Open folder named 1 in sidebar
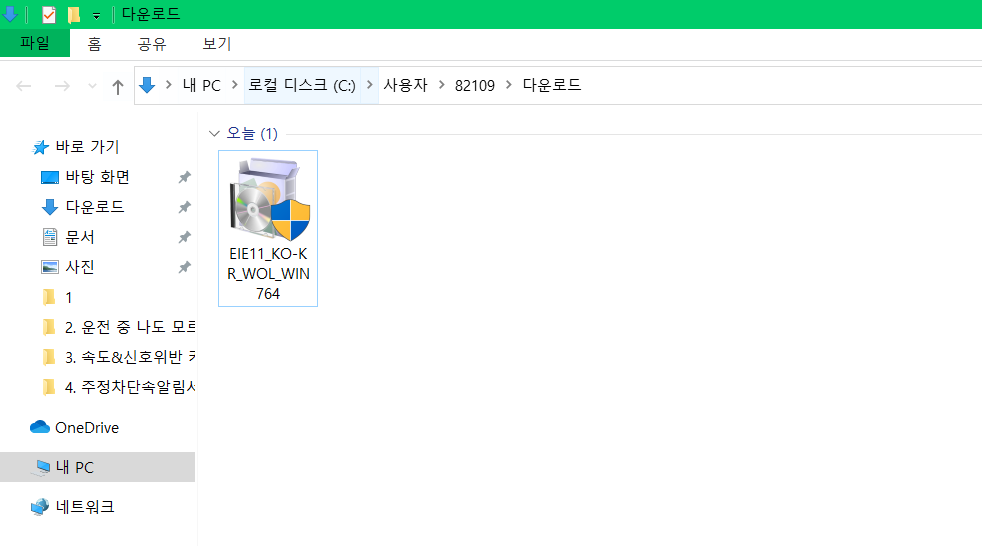The image size is (982, 546). point(68,297)
